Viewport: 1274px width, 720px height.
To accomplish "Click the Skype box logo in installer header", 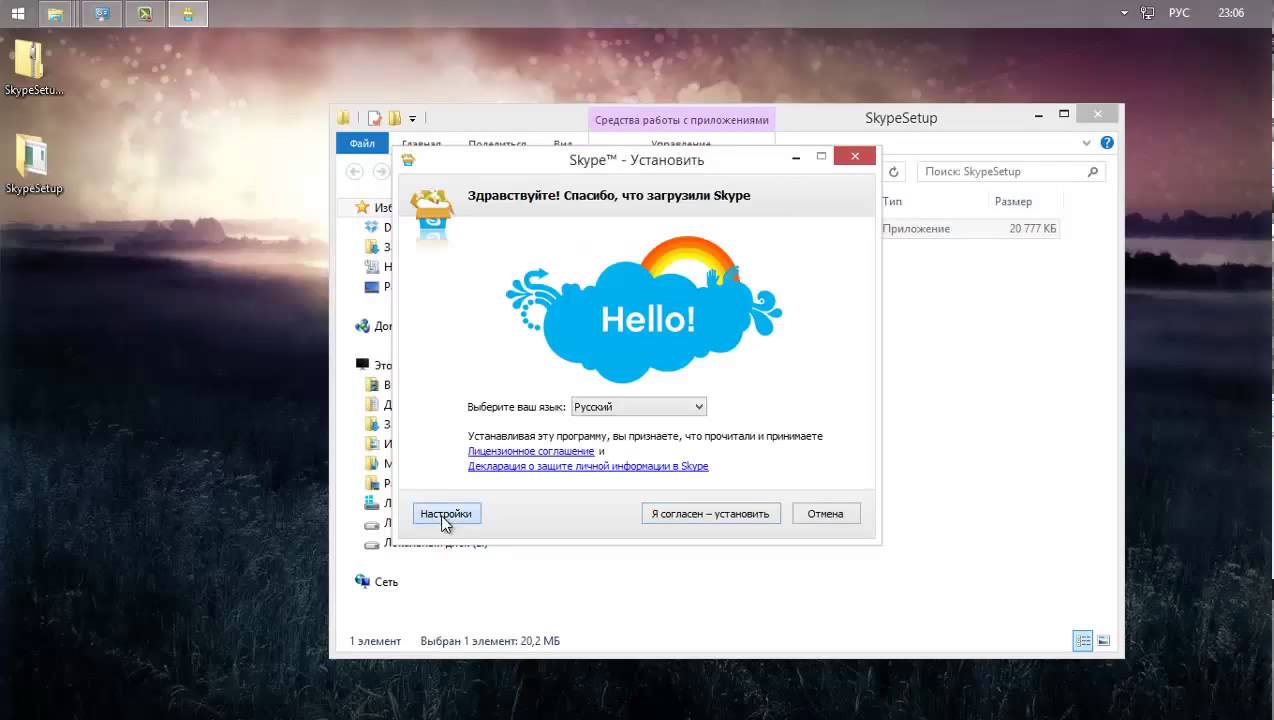I will point(433,217).
